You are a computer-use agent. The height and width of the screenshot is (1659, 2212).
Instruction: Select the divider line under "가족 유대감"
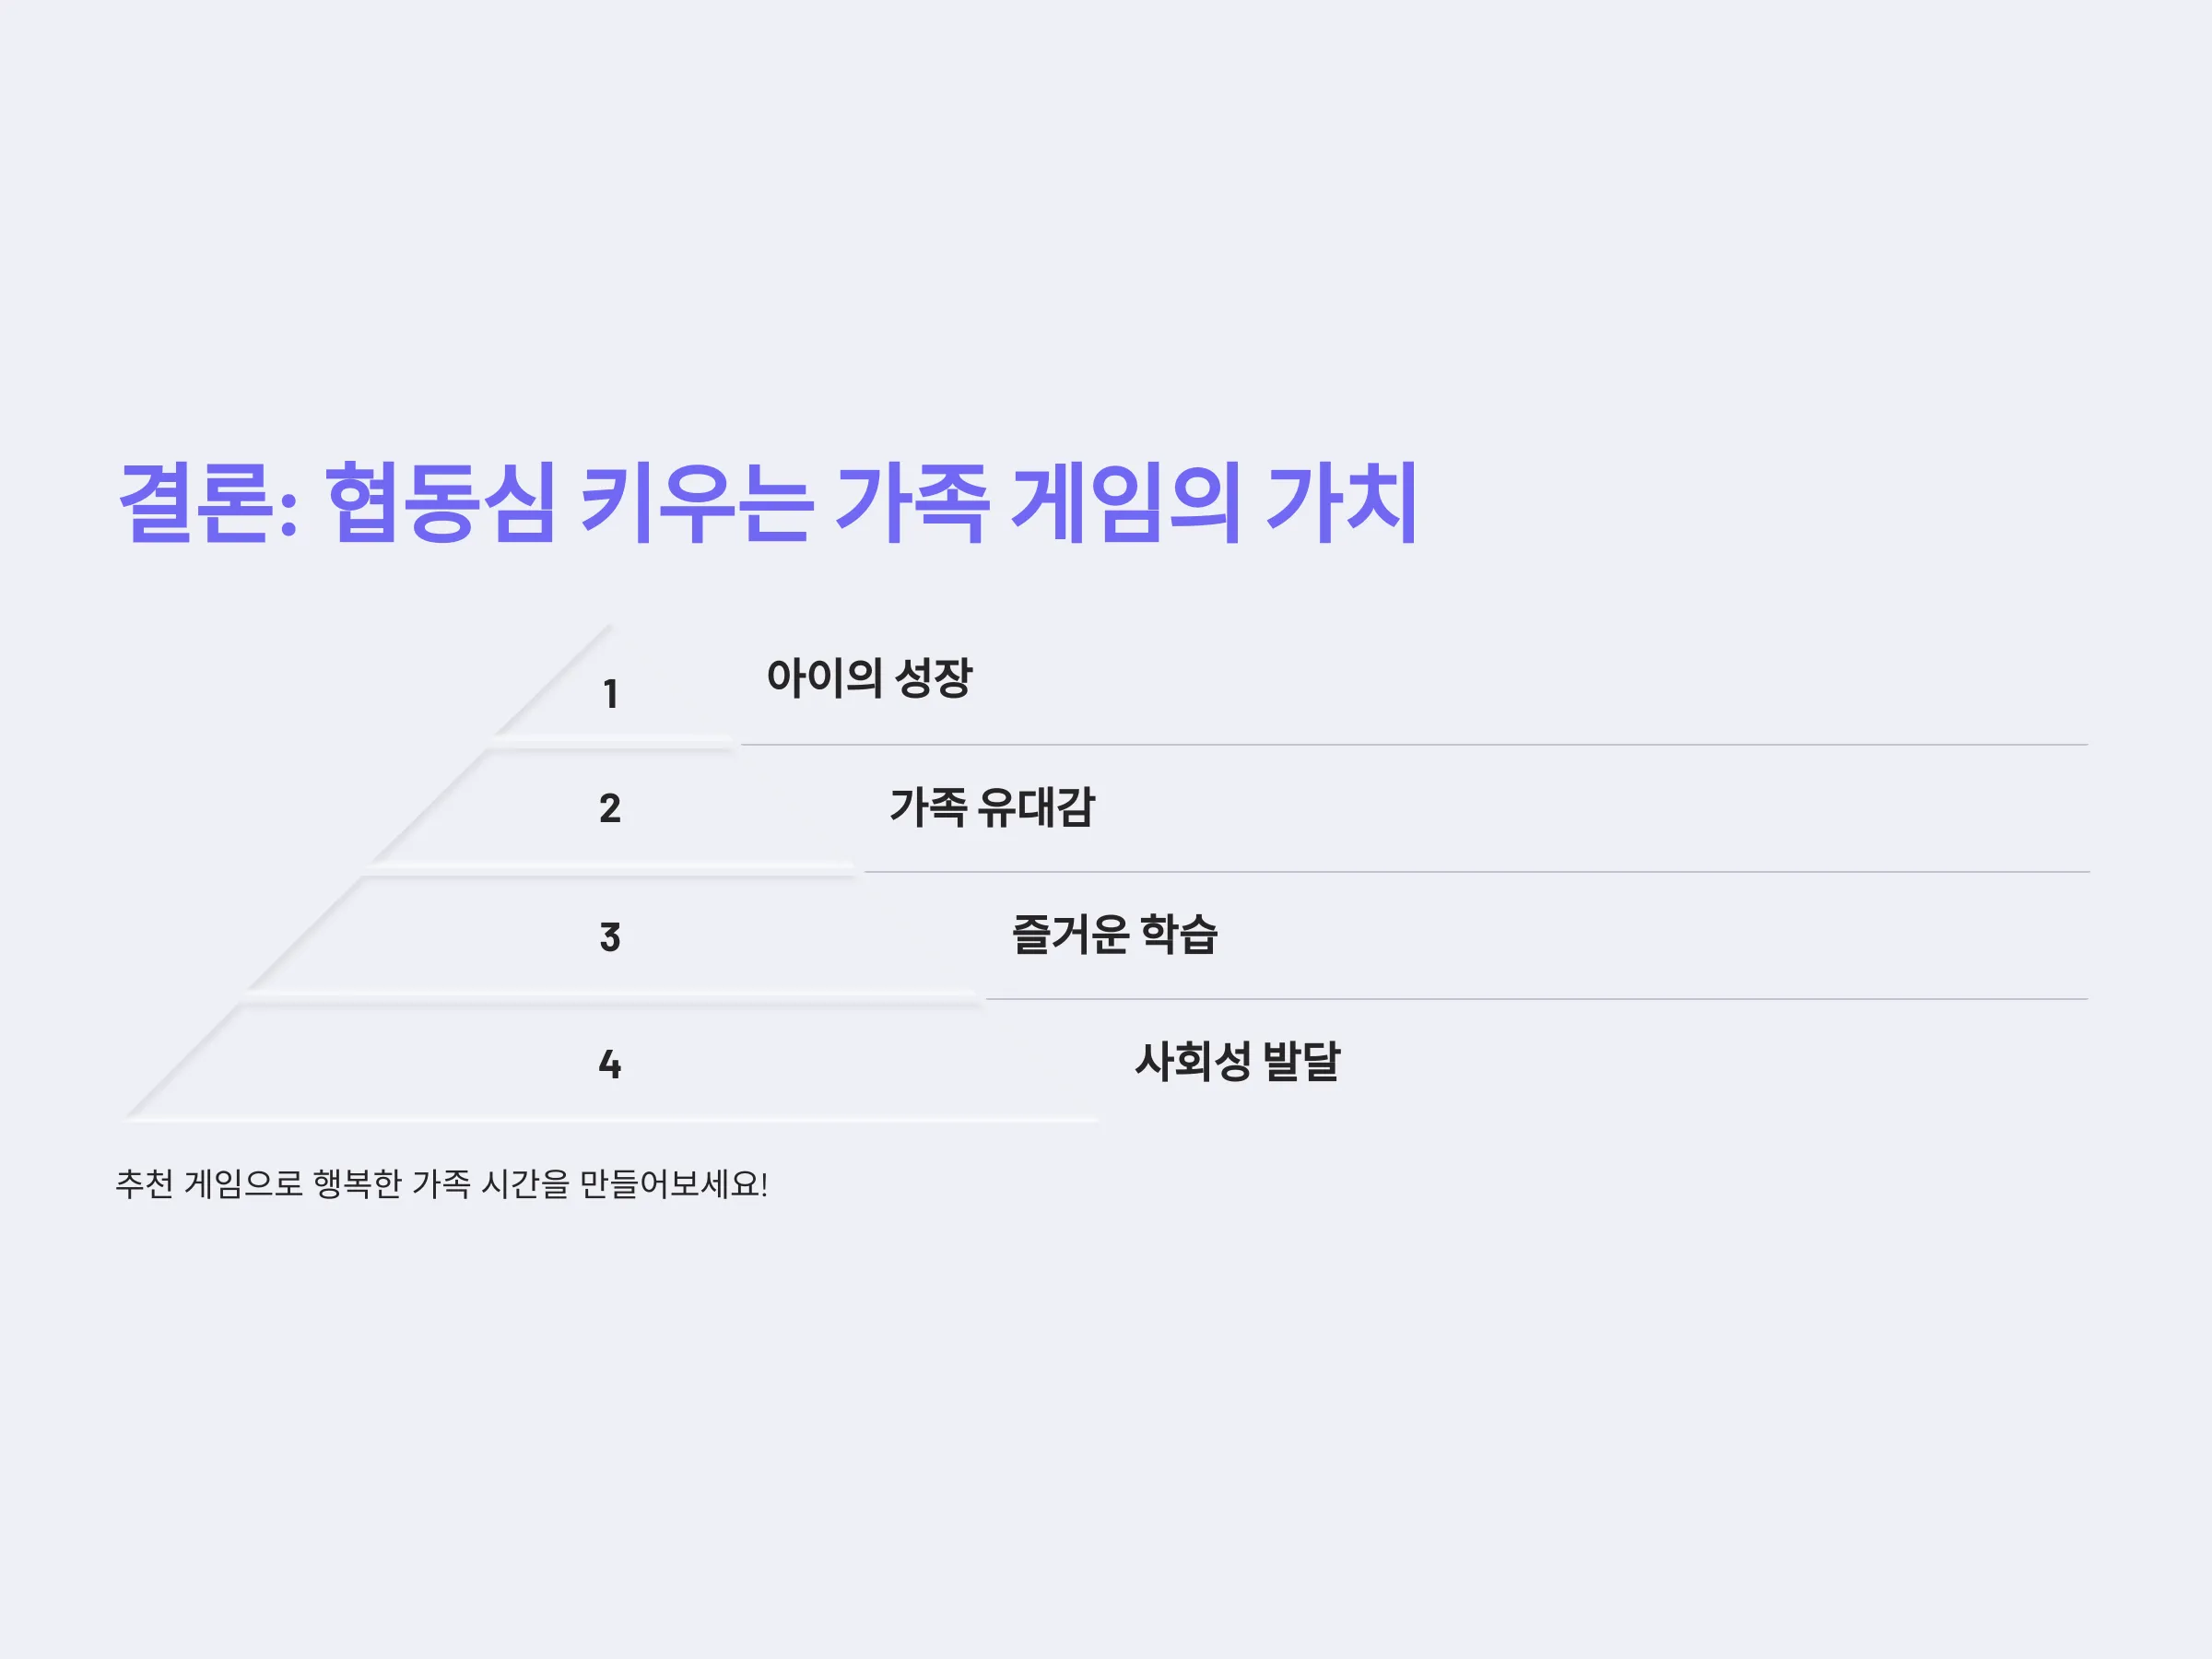[x=1477, y=872]
